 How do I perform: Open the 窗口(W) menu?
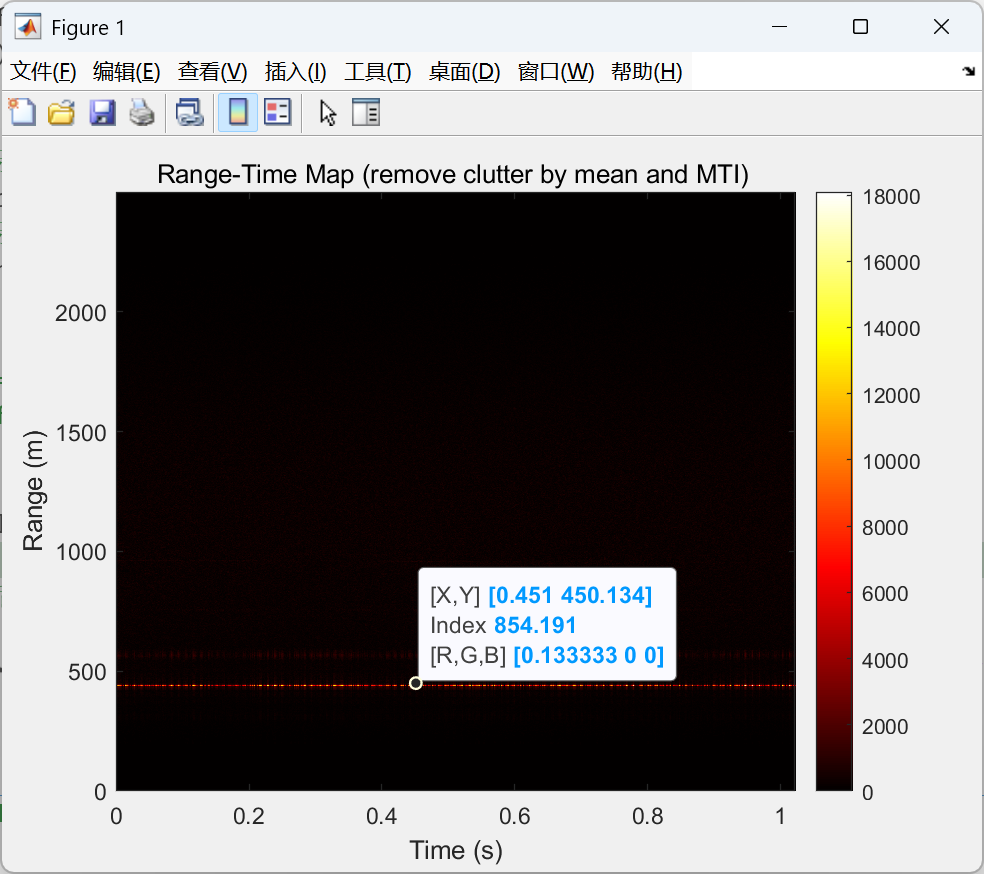(555, 72)
